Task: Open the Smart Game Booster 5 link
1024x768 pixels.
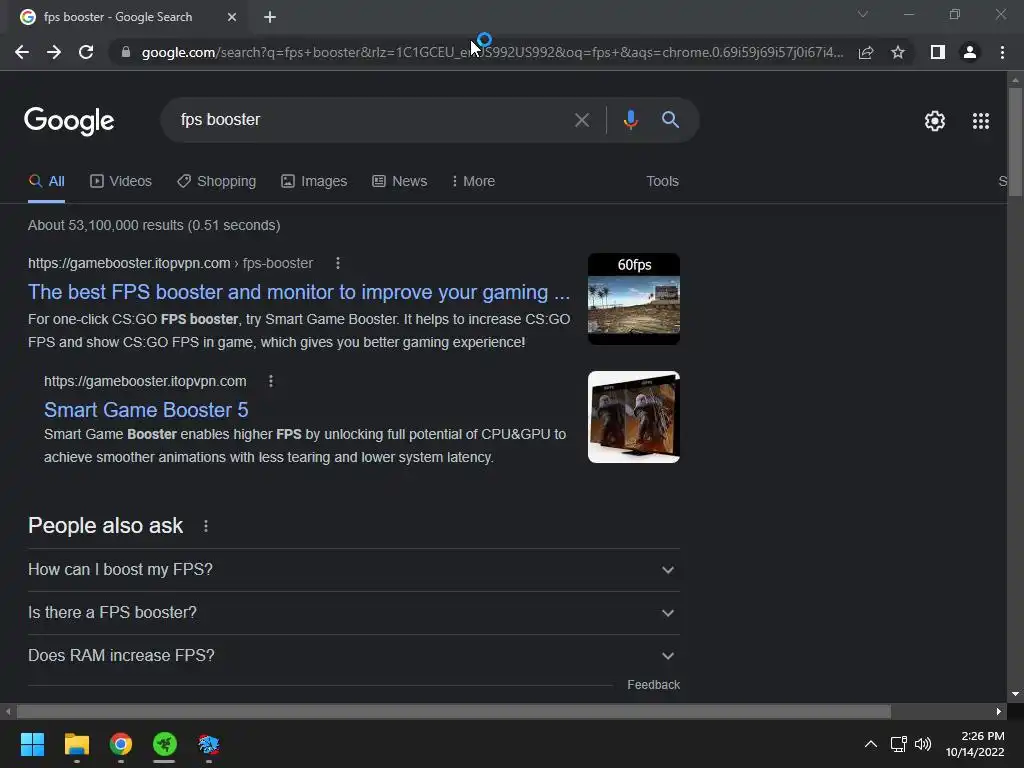Action: pos(146,409)
